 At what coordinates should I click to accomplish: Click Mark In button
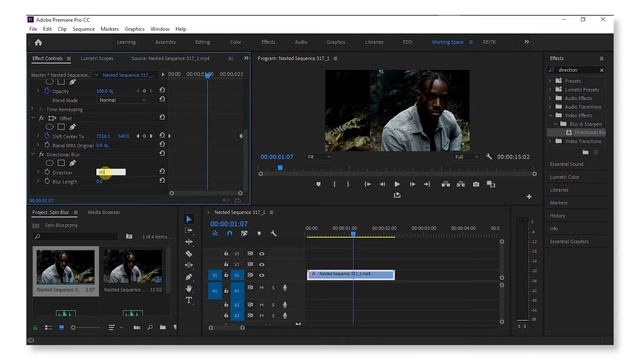click(334, 184)
